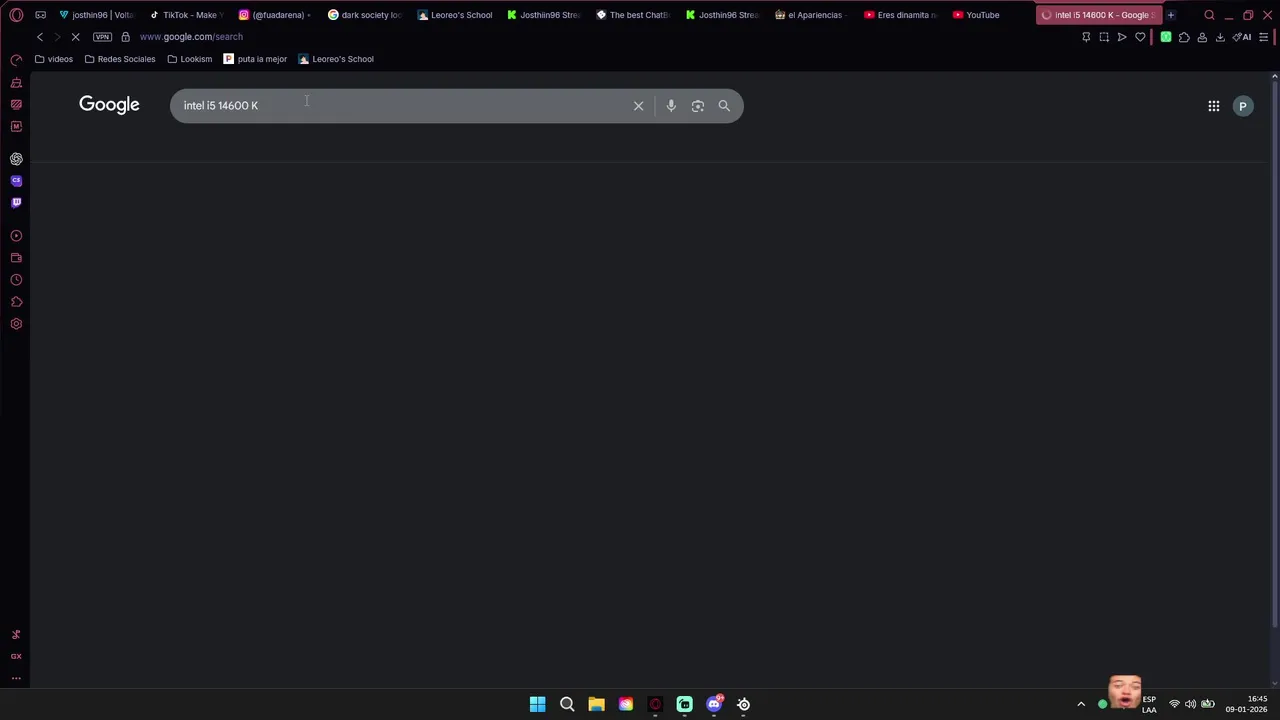Go to Google homepage via logo

point(109,105)
